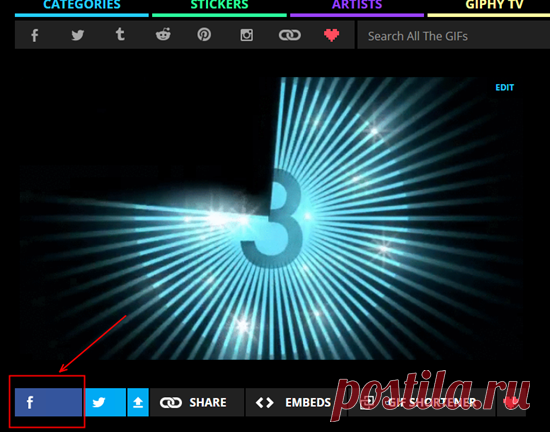Click the chain link icon in the top bar
550x432 pixels.
tap(290, 35)
